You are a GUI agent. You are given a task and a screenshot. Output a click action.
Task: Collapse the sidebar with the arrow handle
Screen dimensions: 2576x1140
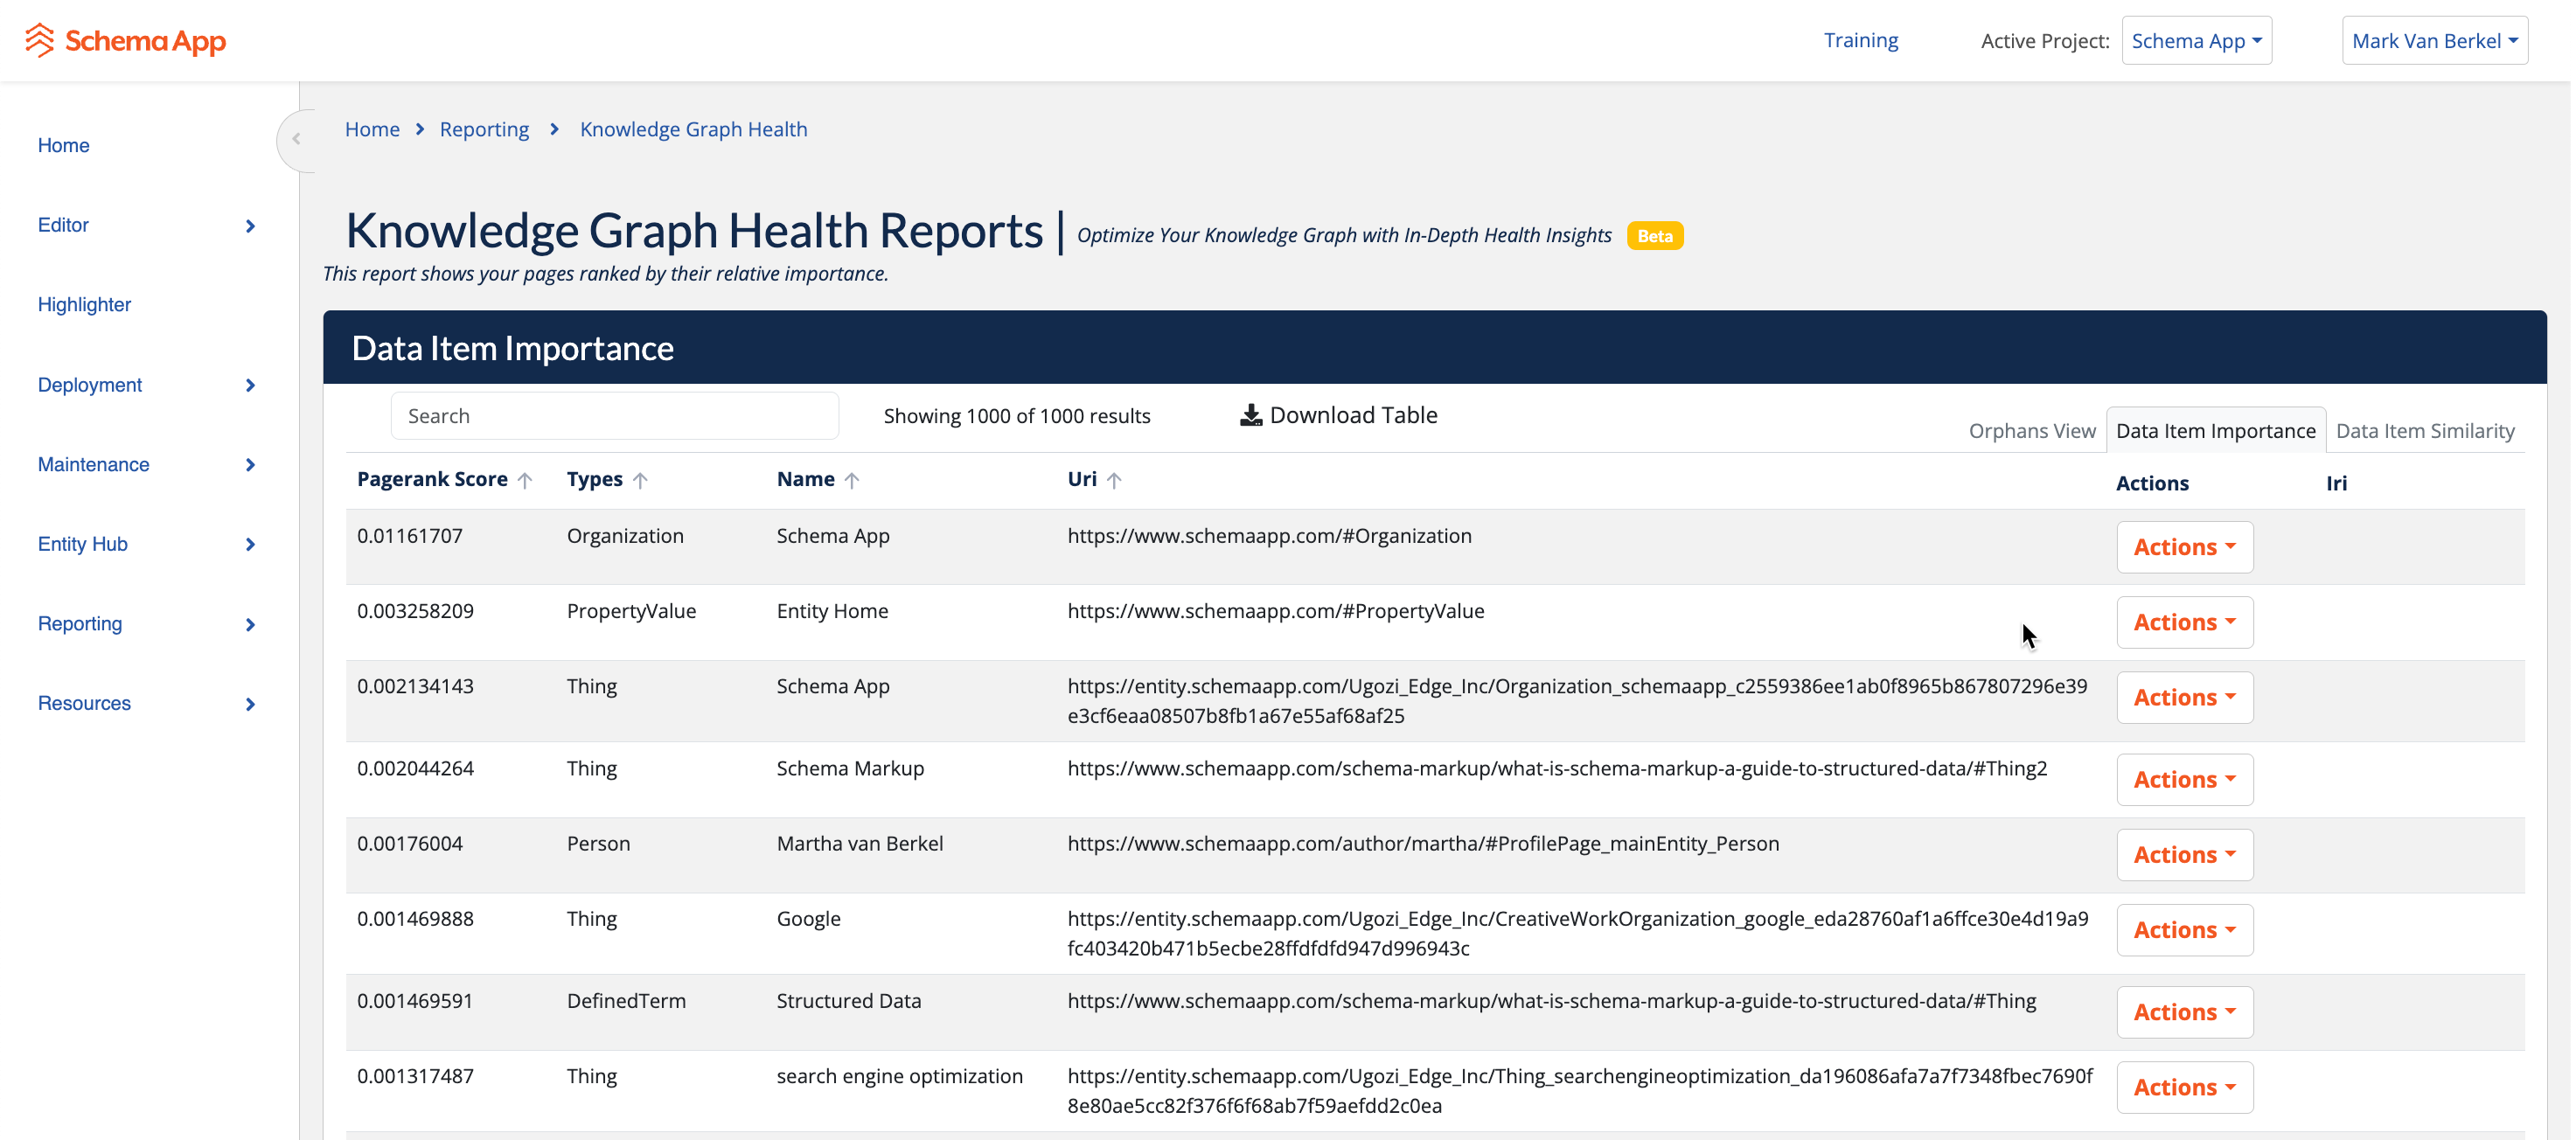click(296, 140)
